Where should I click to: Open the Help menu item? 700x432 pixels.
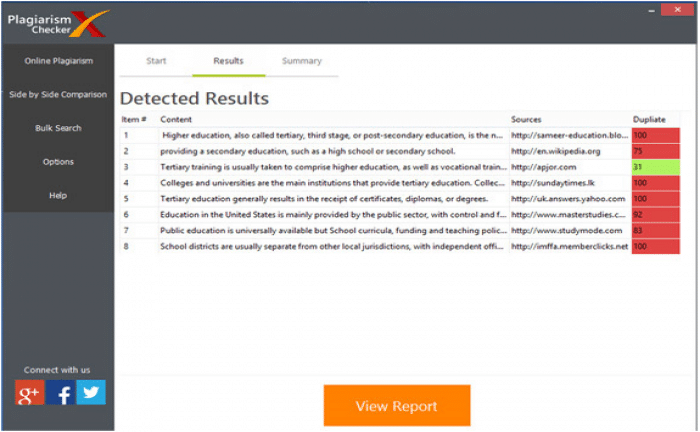tap(58, 195)
